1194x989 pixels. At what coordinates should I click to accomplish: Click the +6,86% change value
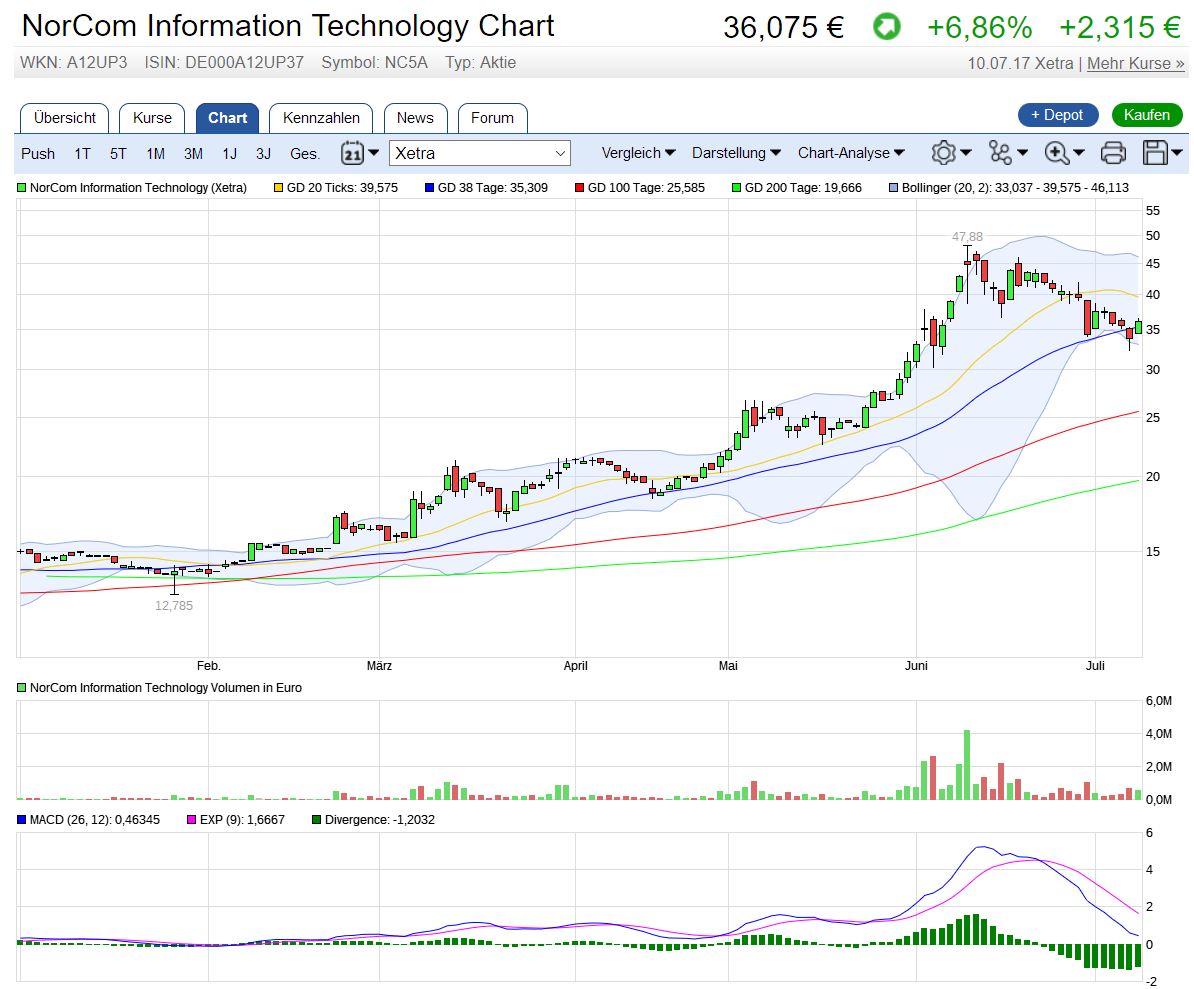[979, 27]
